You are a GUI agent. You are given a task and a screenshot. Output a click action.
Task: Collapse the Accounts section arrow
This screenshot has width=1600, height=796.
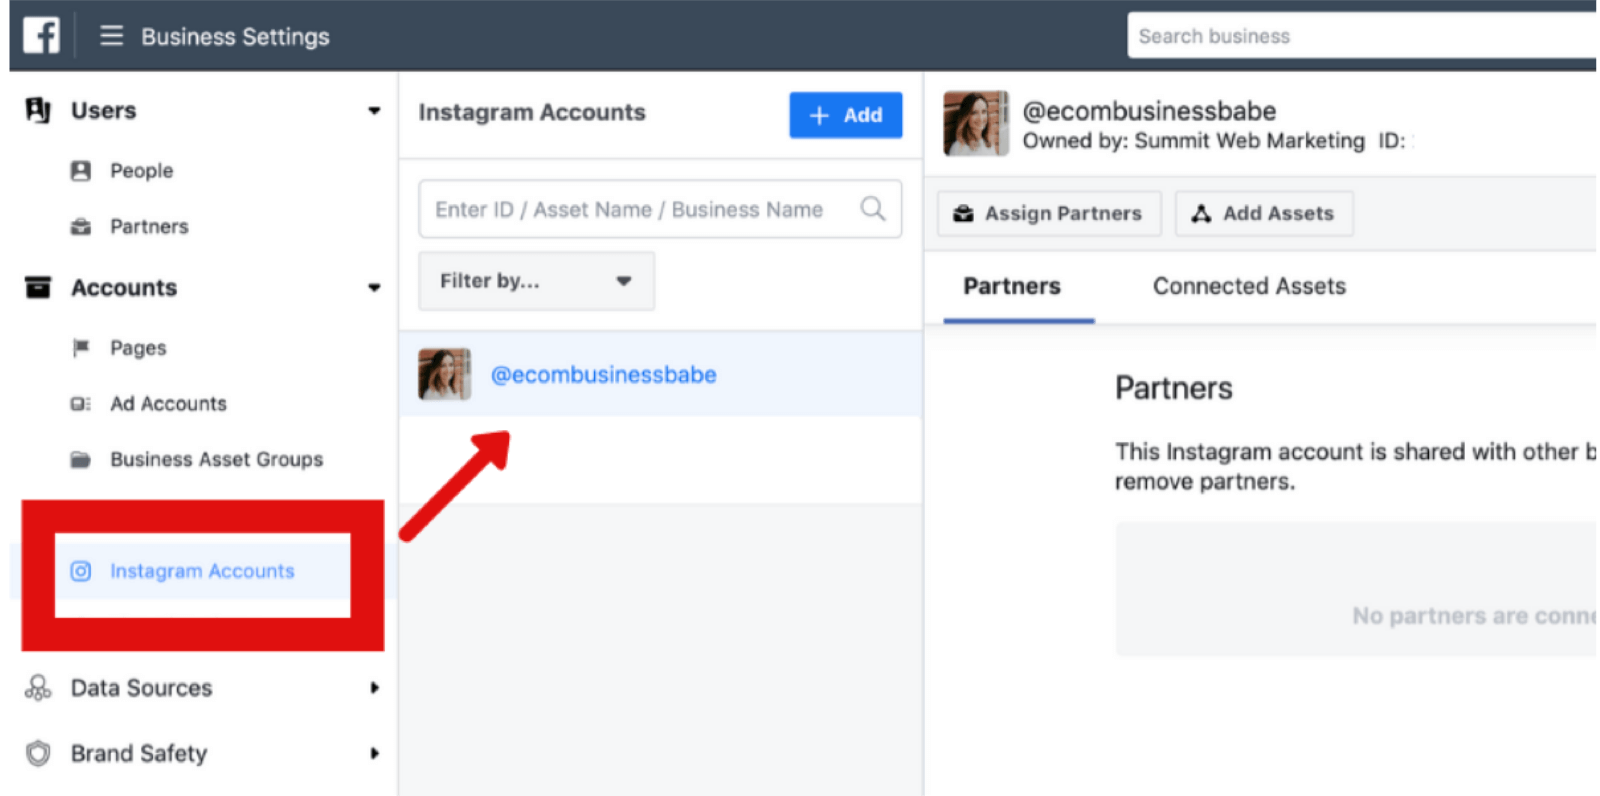click(374, 288)
